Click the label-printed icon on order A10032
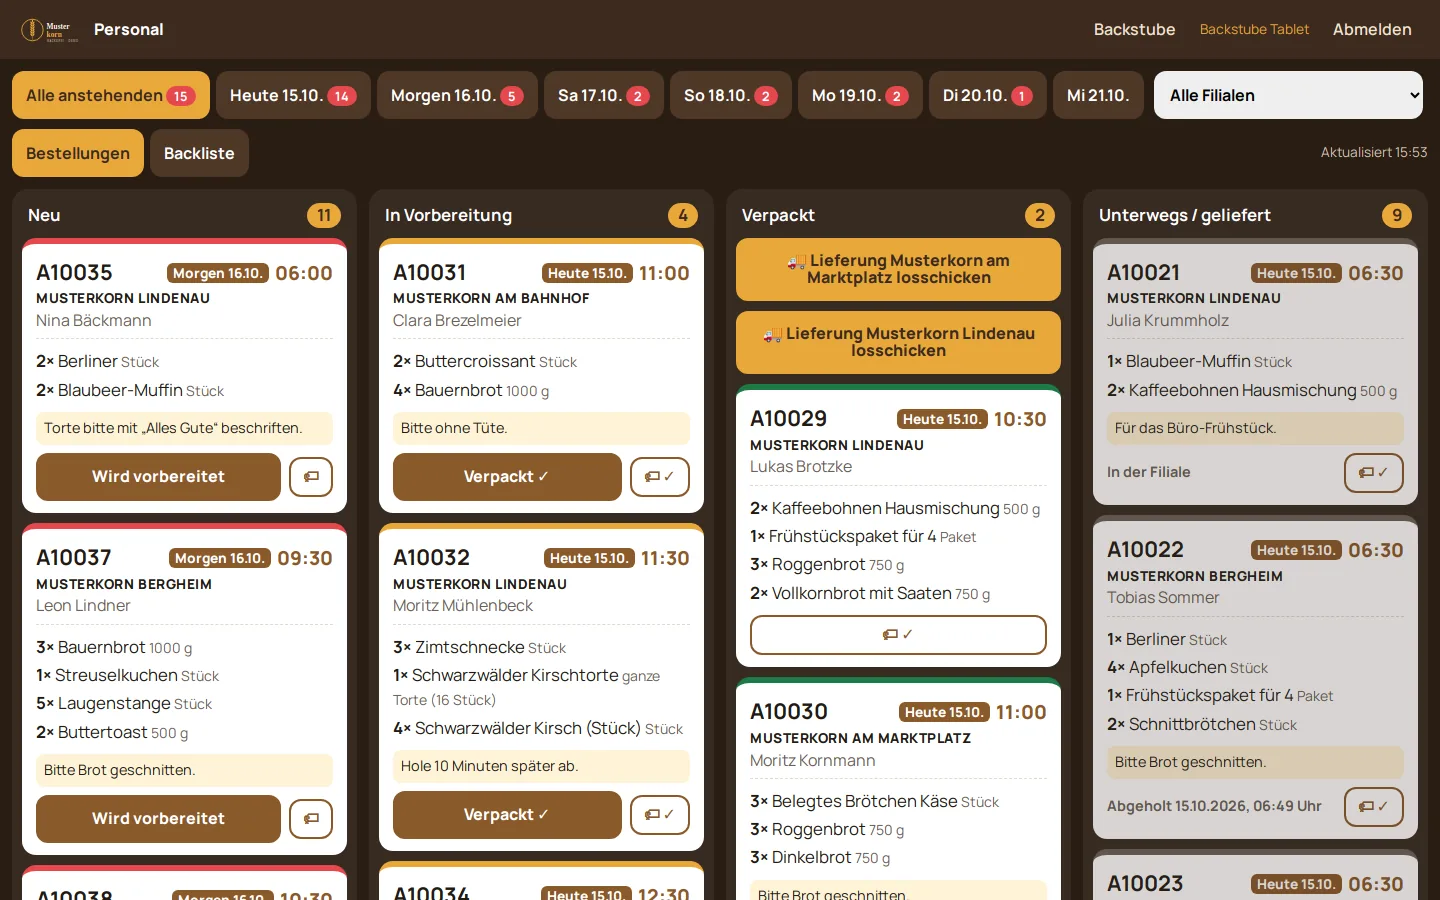The height and width of the screenshot is (900, 1440). [660, 815]
